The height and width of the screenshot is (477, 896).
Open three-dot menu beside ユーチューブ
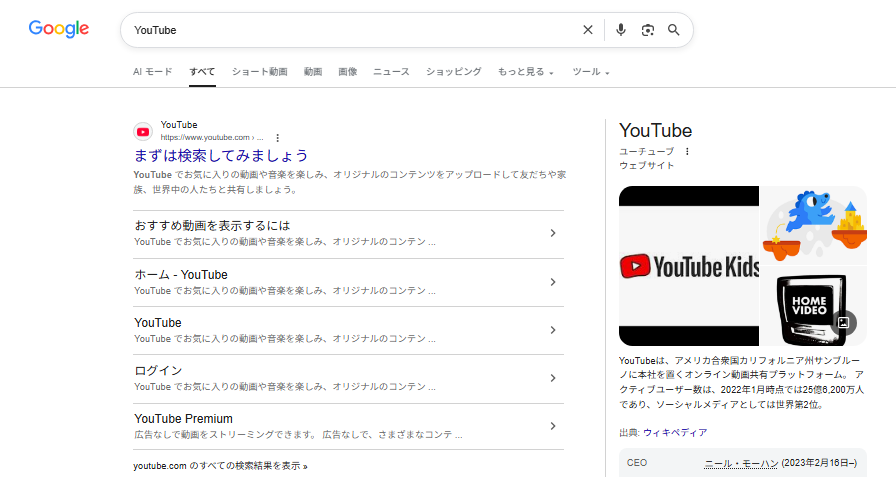[687, 151]
